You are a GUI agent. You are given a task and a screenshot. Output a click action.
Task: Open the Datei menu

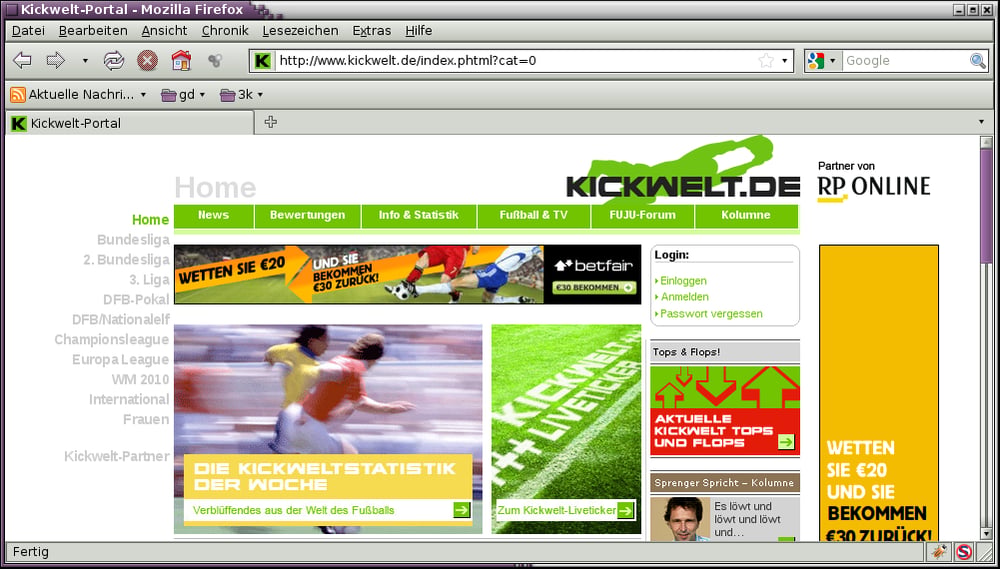point(29,31)
